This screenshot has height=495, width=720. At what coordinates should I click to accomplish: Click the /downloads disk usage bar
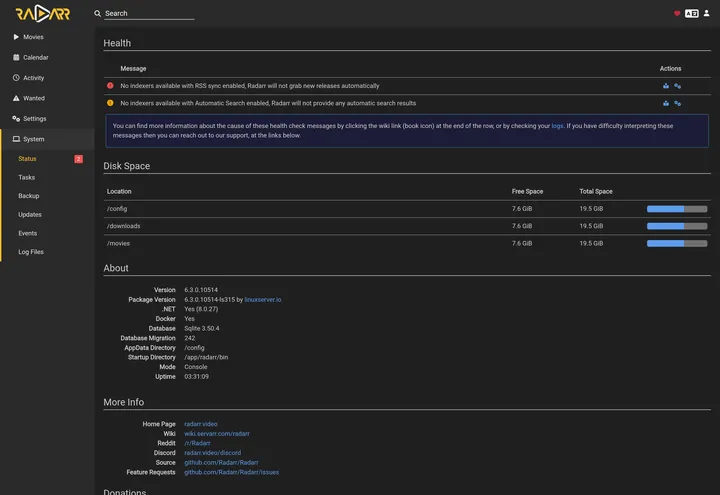tap(677, 226)
